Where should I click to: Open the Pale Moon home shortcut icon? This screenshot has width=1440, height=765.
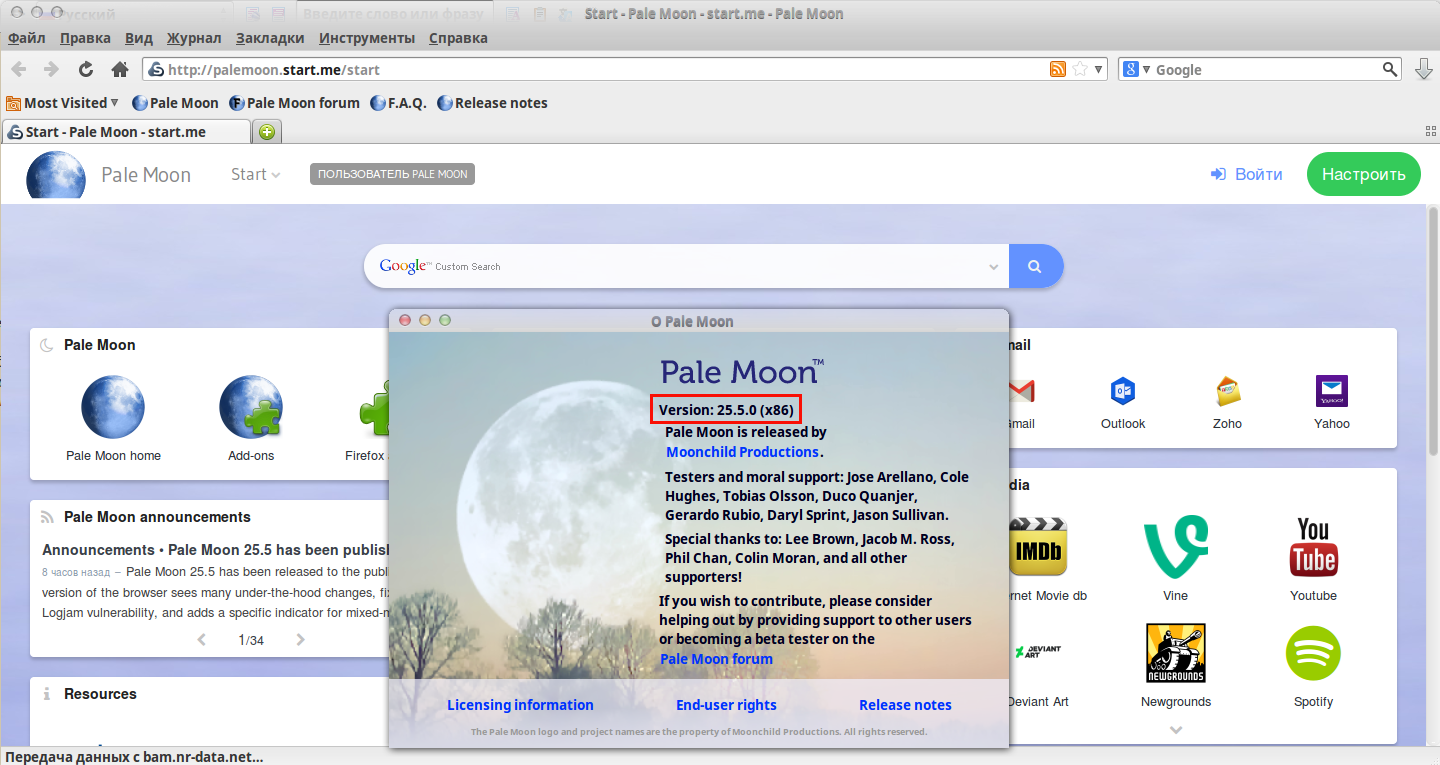pos(113,407)
